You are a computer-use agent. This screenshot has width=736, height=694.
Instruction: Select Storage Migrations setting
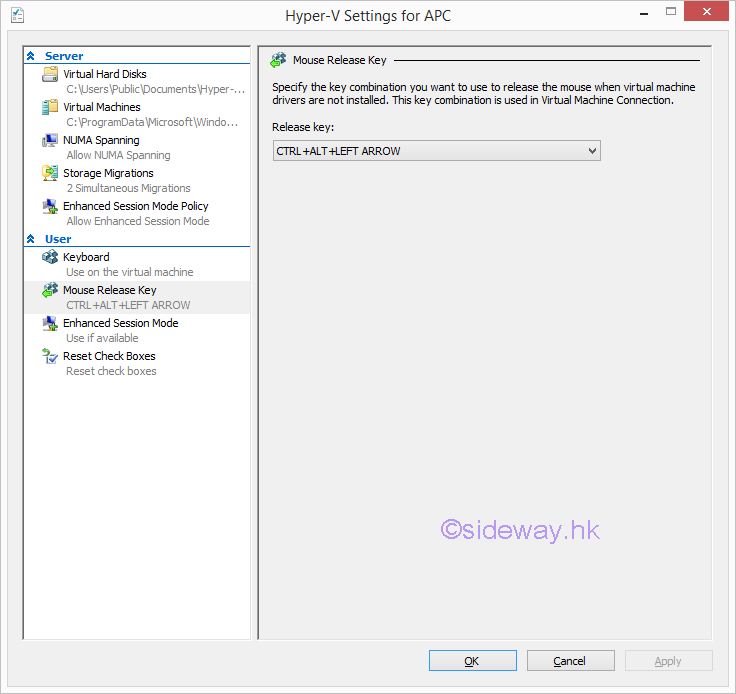[x=108, y=173]
